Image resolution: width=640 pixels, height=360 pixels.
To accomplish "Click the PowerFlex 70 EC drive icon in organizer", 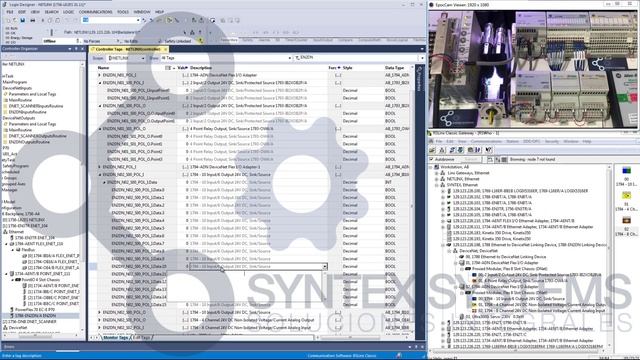I will click(x=12, y=310).
